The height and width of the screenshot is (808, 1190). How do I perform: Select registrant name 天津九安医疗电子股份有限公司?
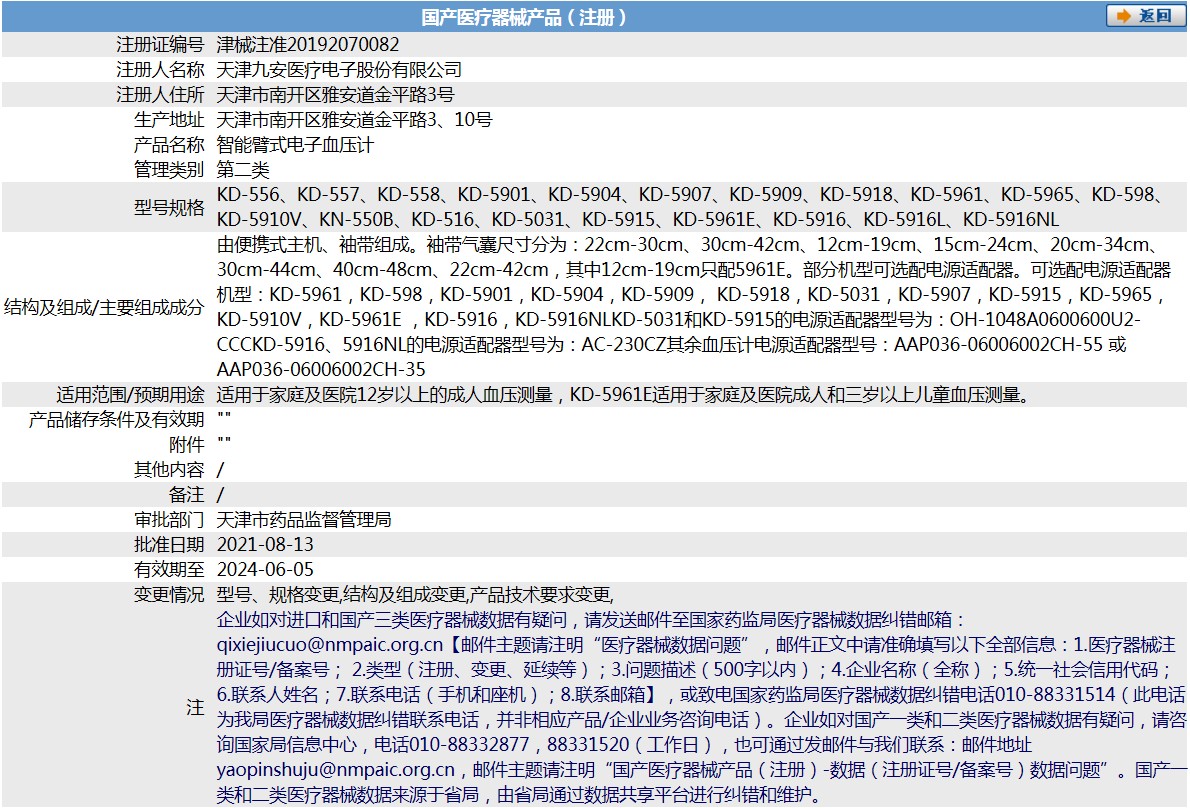[x=339, y=70]
